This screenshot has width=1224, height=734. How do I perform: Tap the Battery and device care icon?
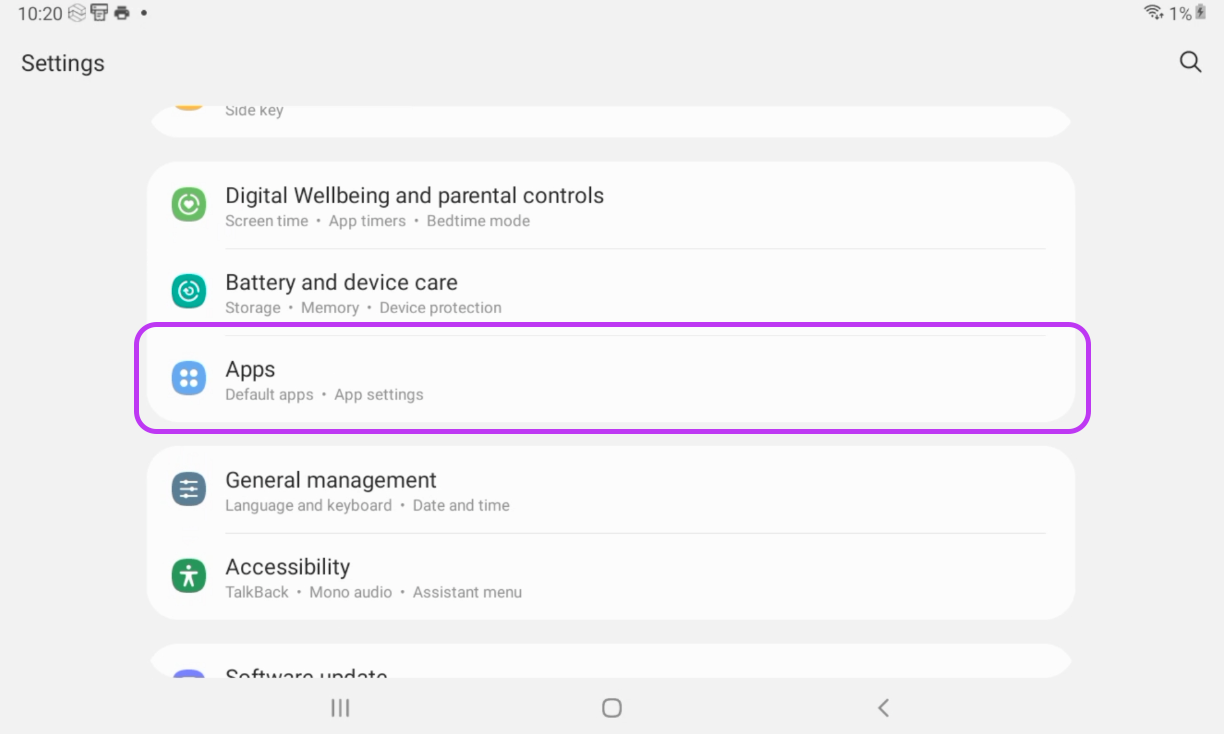point(189,292)
